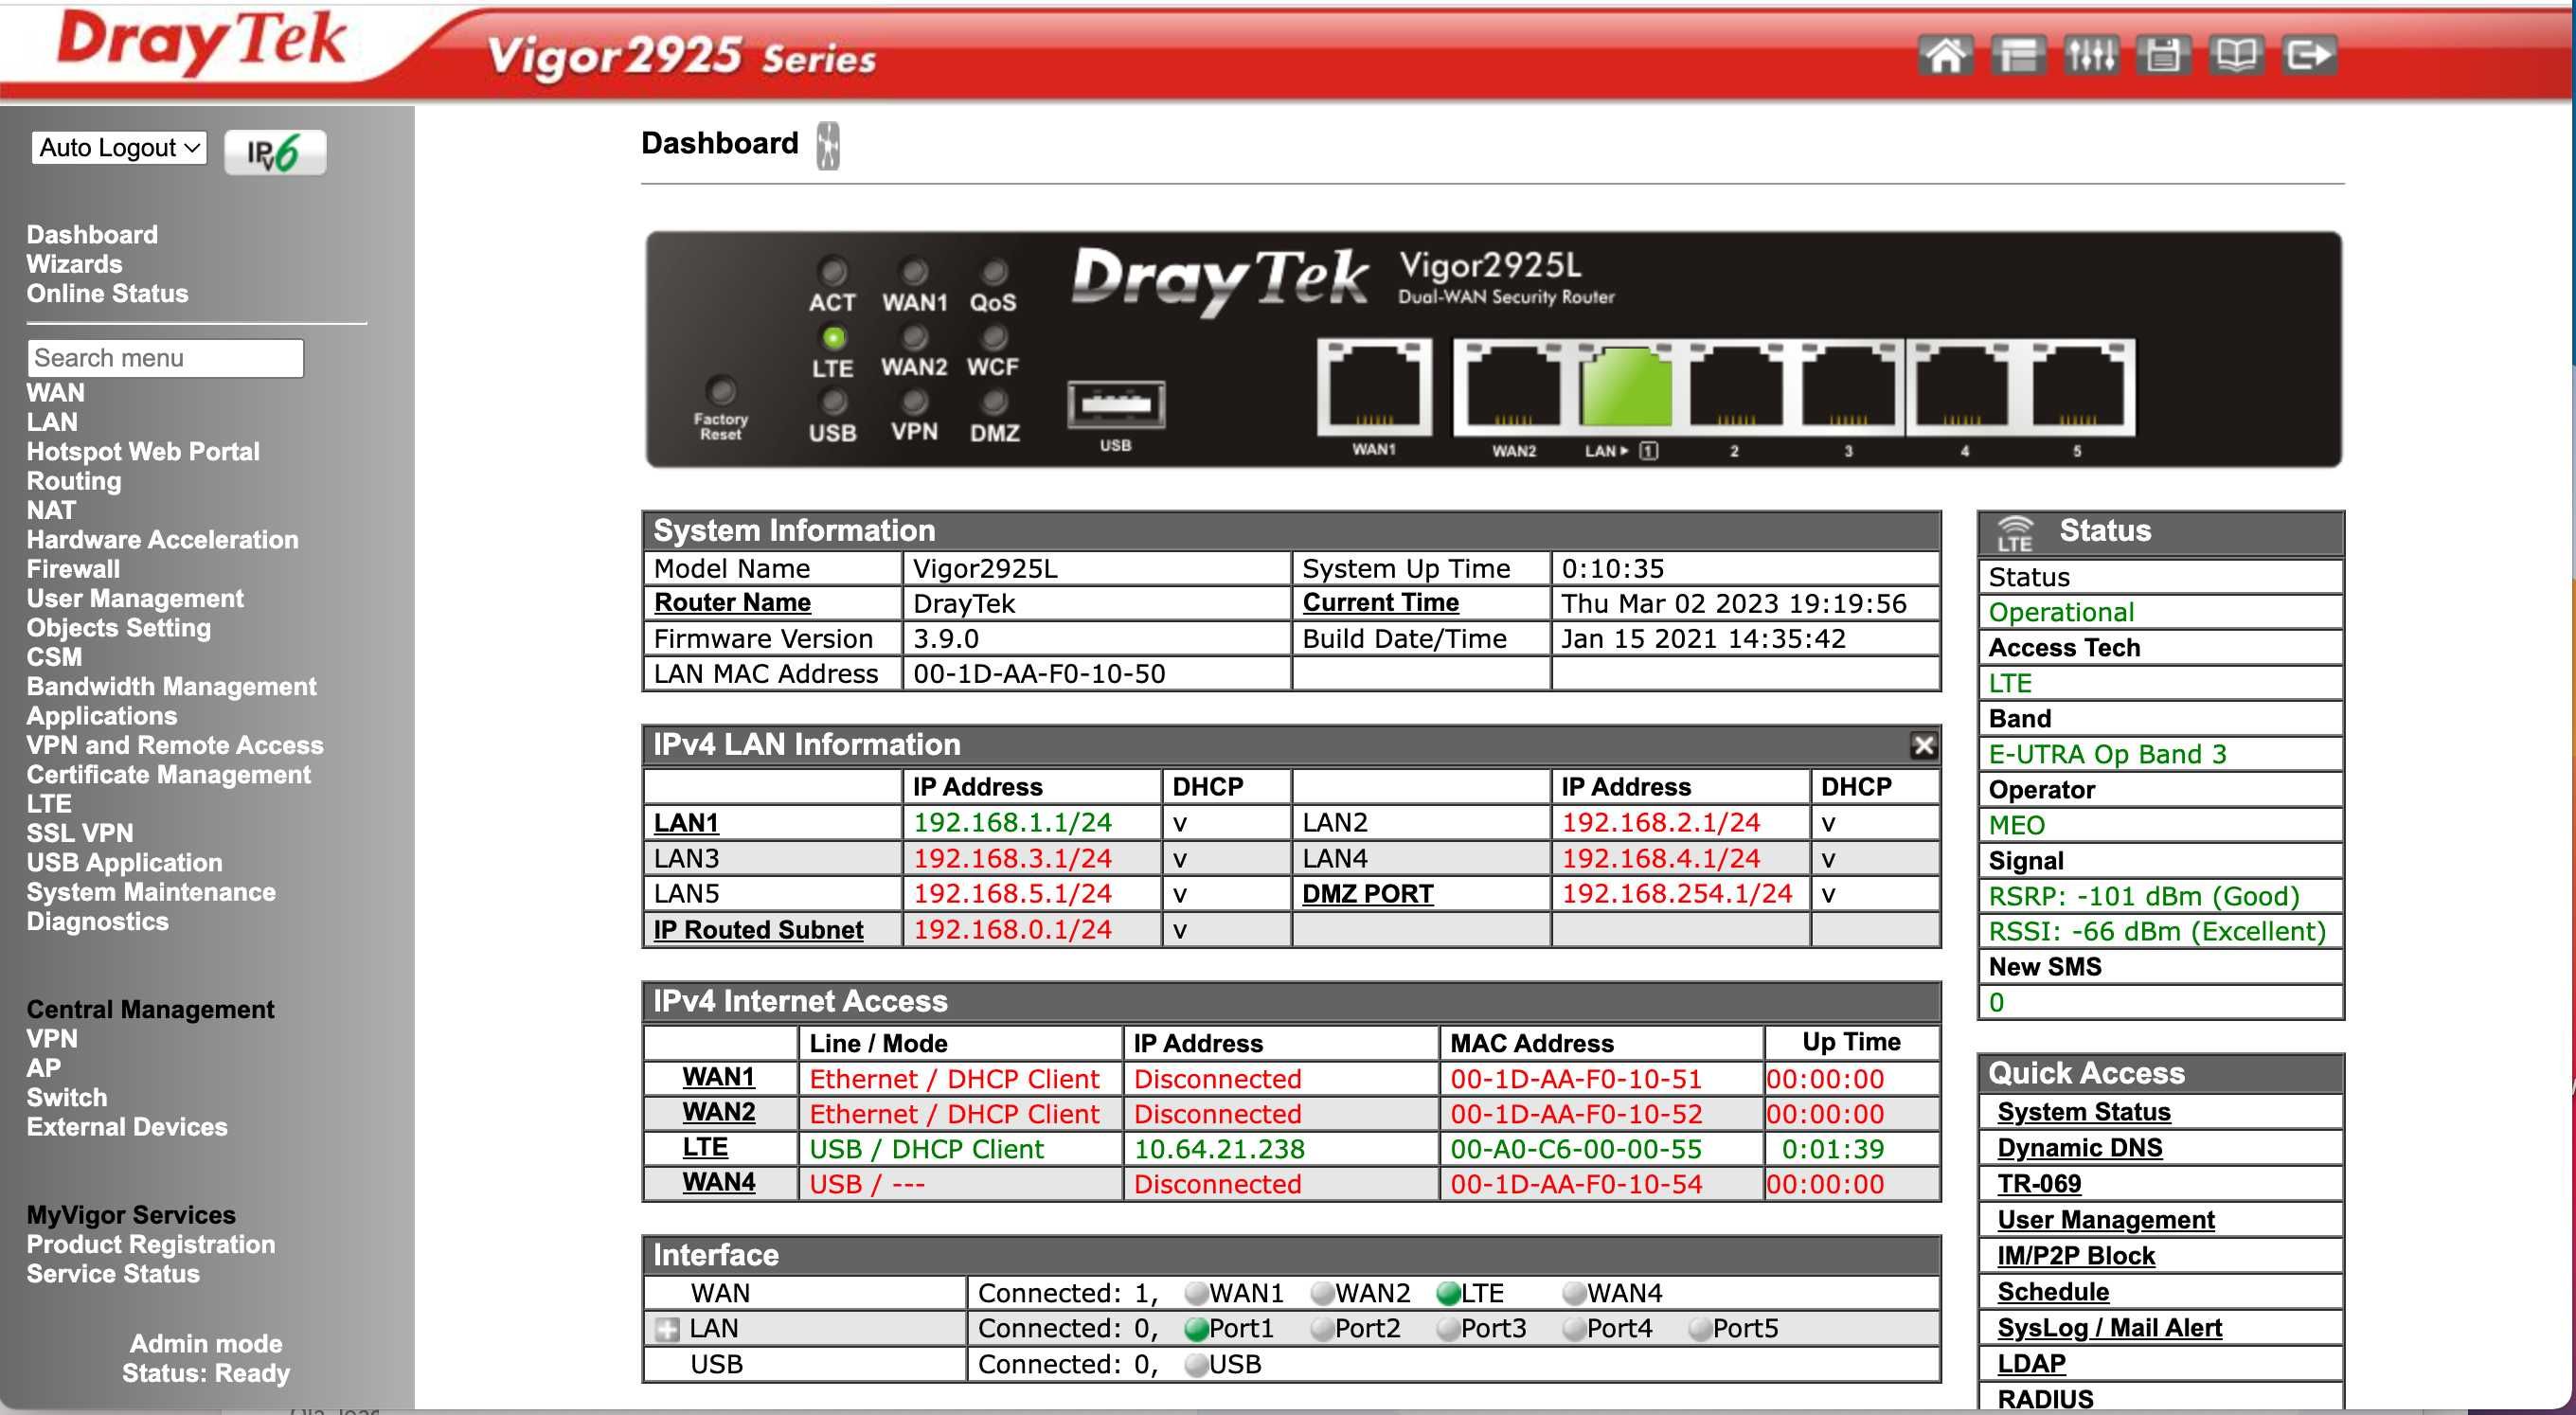Click the 192.168.1.1/24 LAN1 address
Viewport: 2576px width, 1415px height.
[x=1012, y=823]
